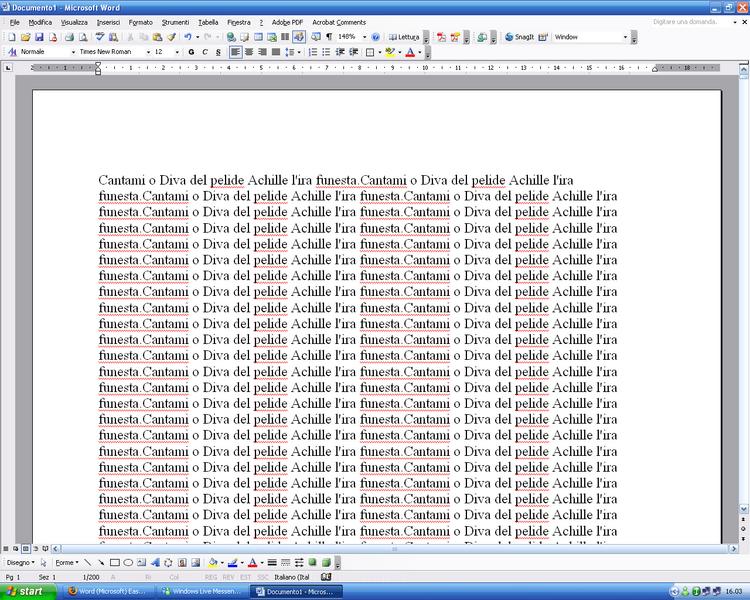Click the Windows start button
Screen dimensions: 750x600
(28, 591)
